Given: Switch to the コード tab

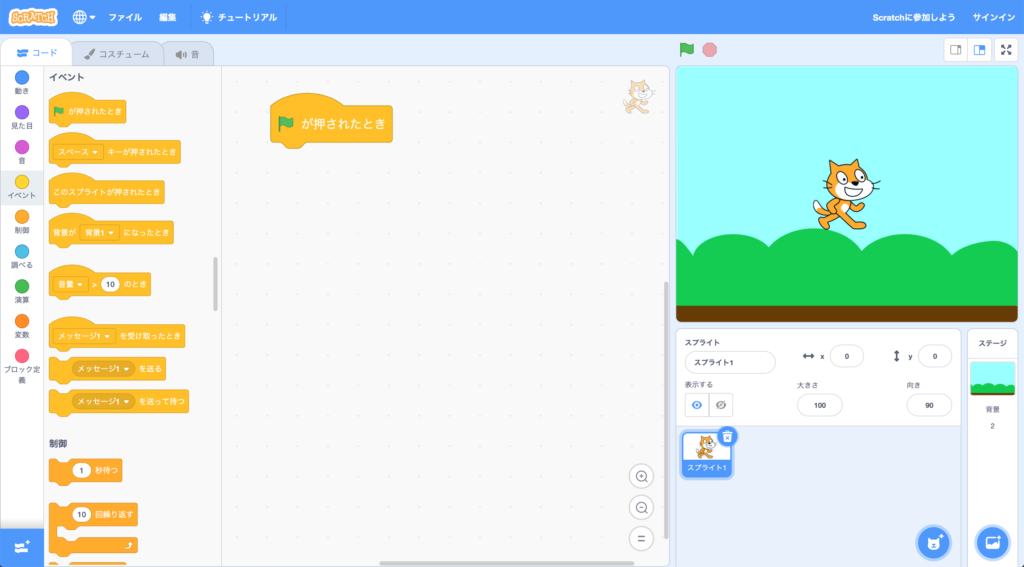Looking at the screenshot, I should coord(36,53).
